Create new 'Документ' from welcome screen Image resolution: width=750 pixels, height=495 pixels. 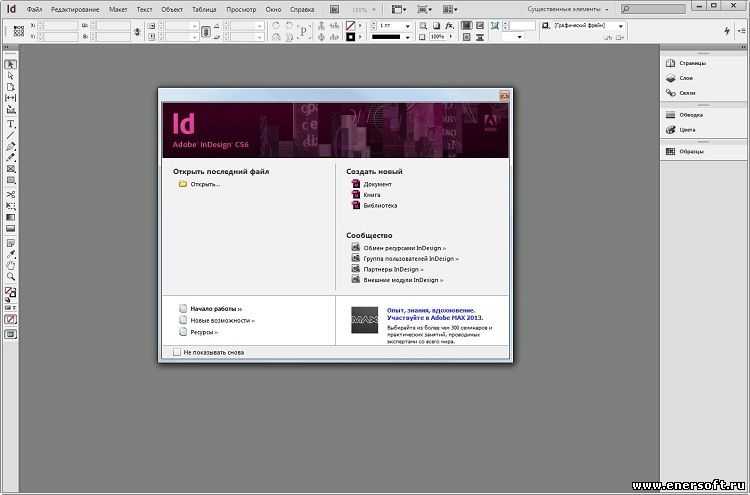pyautogui.click(x=377, y=184)
